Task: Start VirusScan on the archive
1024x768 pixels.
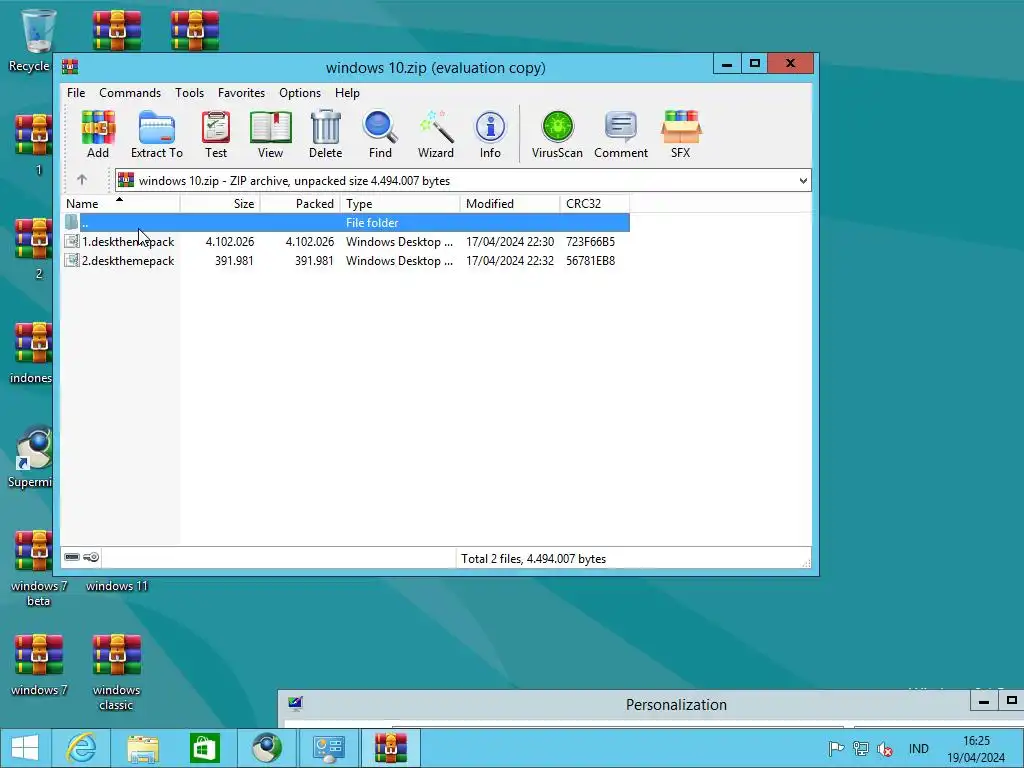Action: [557, 134]
